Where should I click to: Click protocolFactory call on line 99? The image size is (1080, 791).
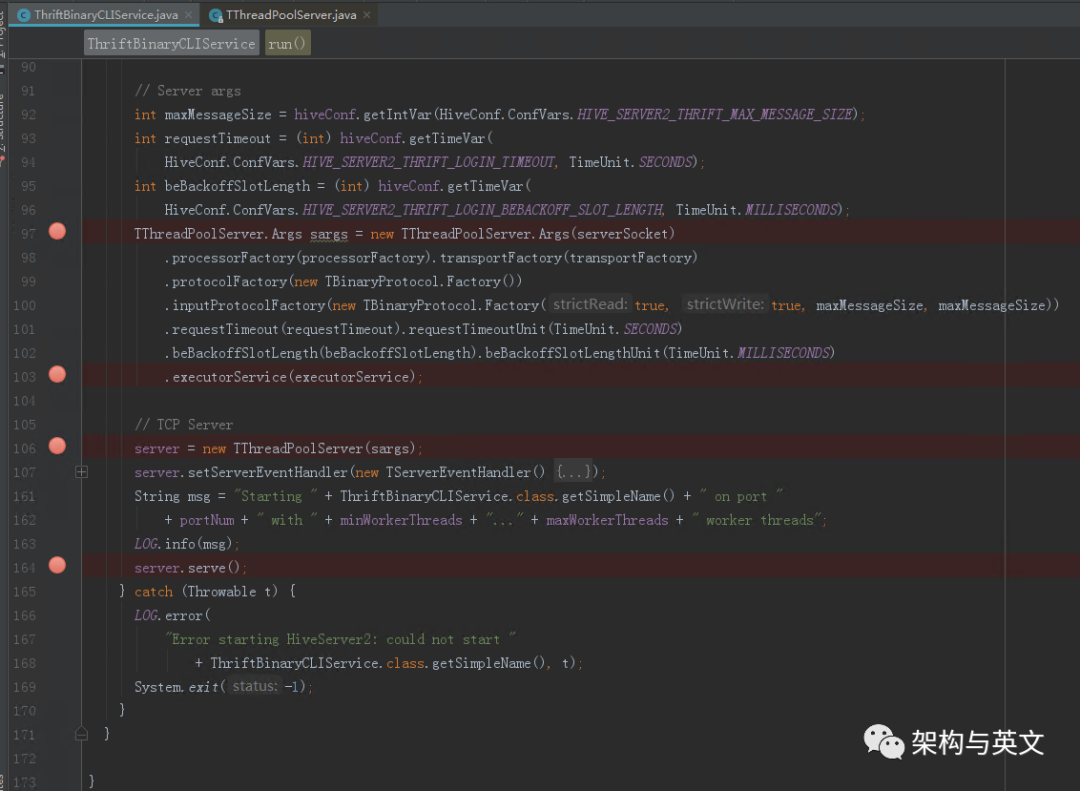[x=229, y=282]
